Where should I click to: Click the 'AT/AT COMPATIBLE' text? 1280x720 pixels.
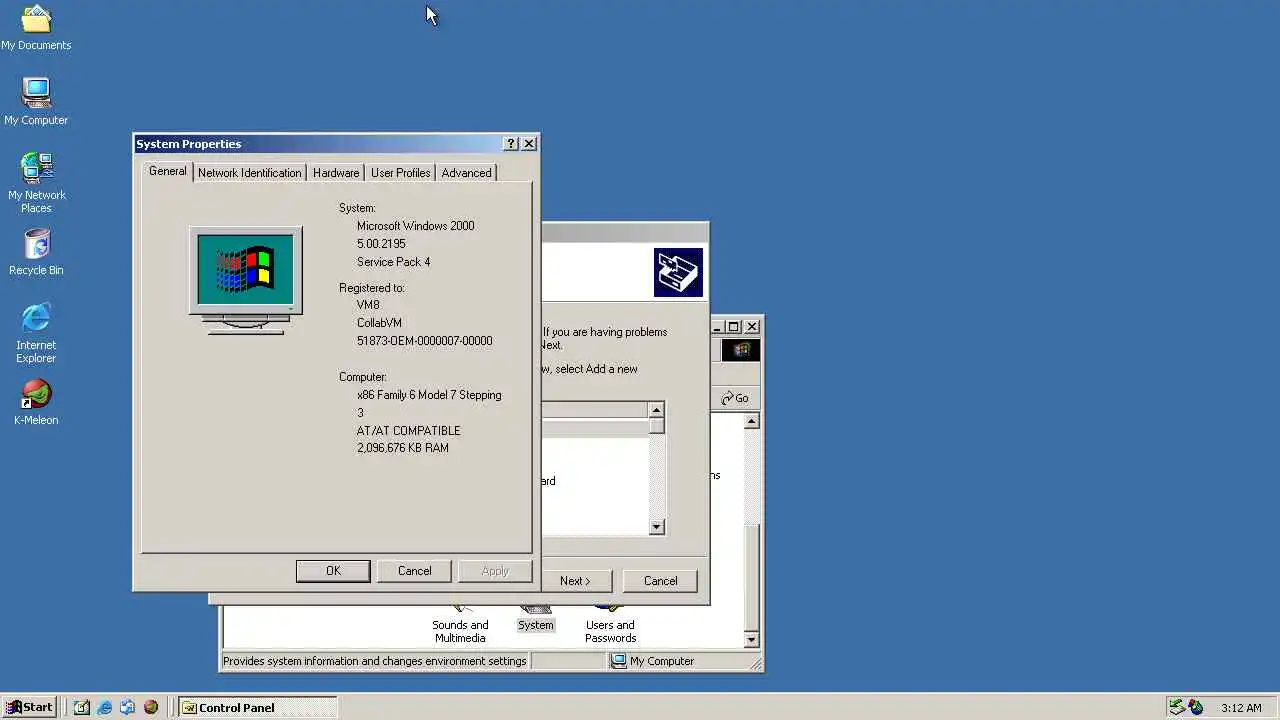tap(408, 431)
